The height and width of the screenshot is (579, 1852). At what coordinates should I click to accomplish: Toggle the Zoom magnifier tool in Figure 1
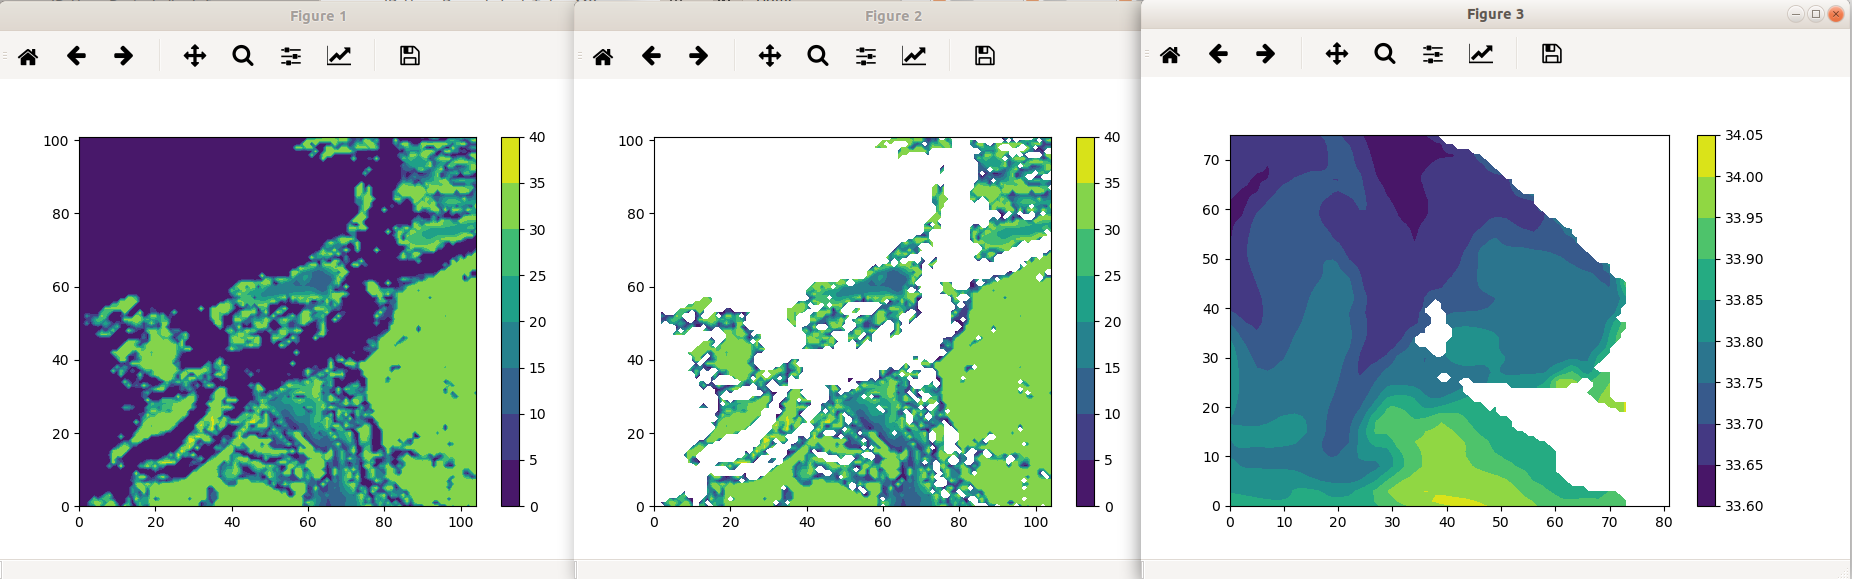point(243,56)
